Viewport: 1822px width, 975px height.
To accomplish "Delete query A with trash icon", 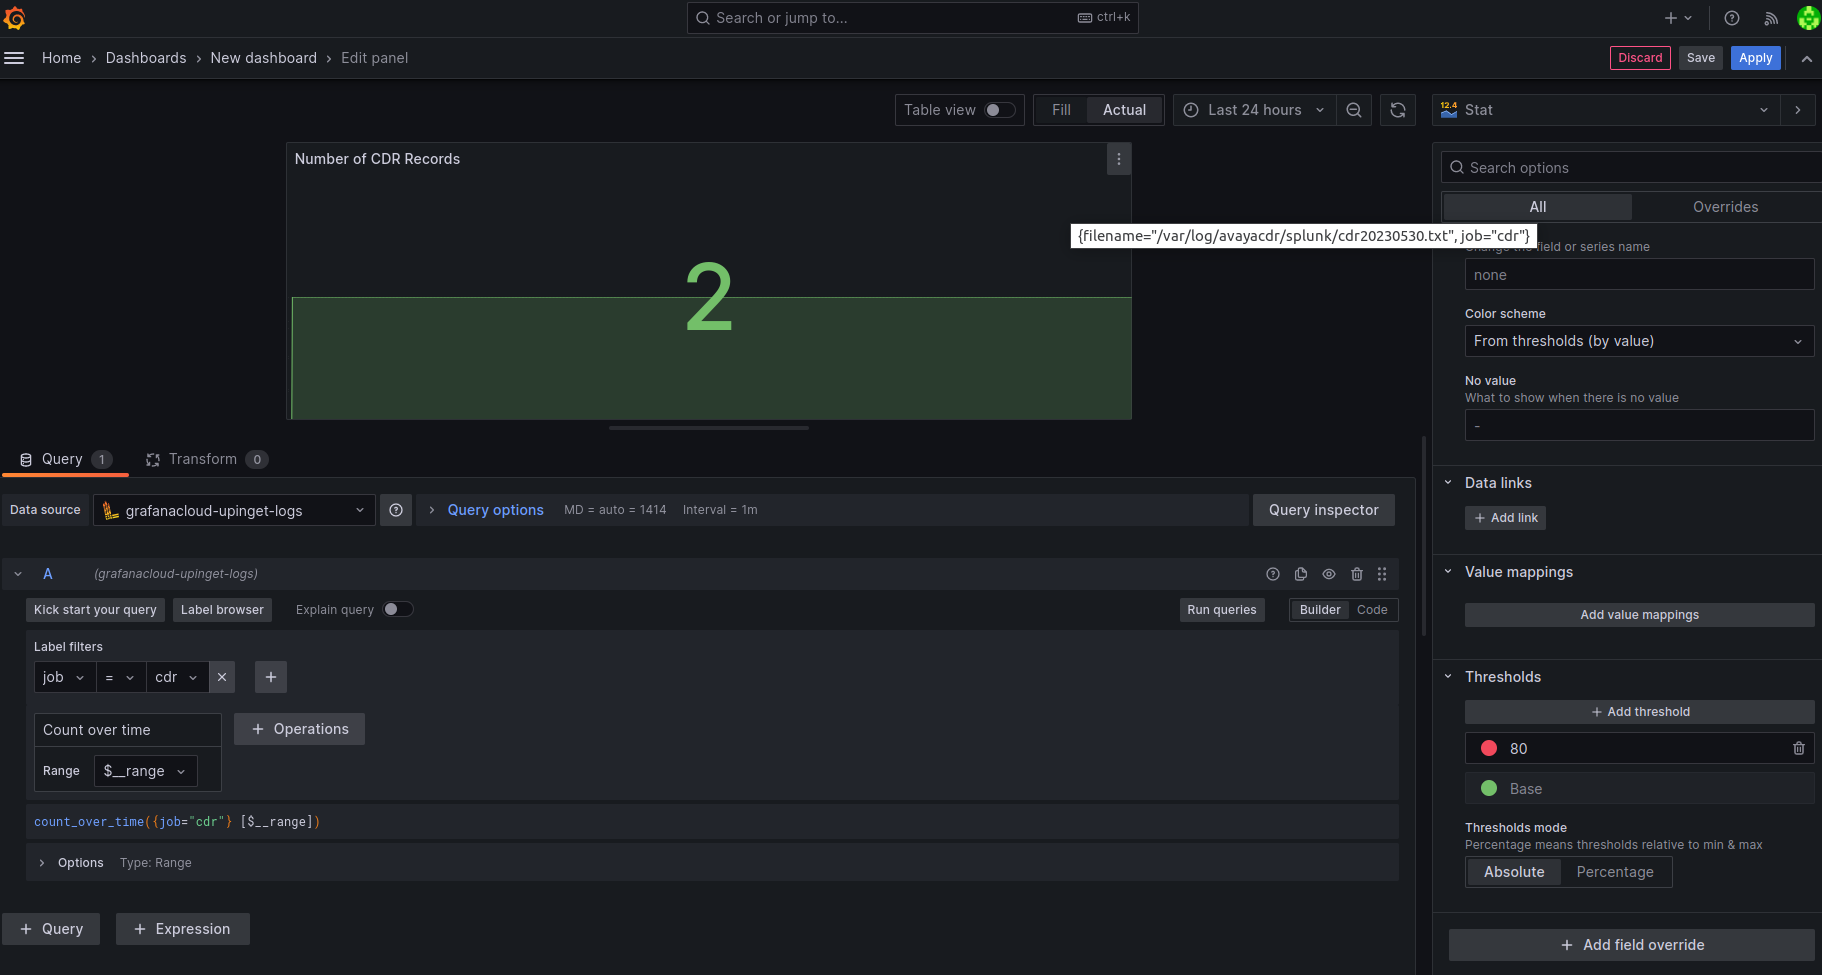I will pos(1357,574).
